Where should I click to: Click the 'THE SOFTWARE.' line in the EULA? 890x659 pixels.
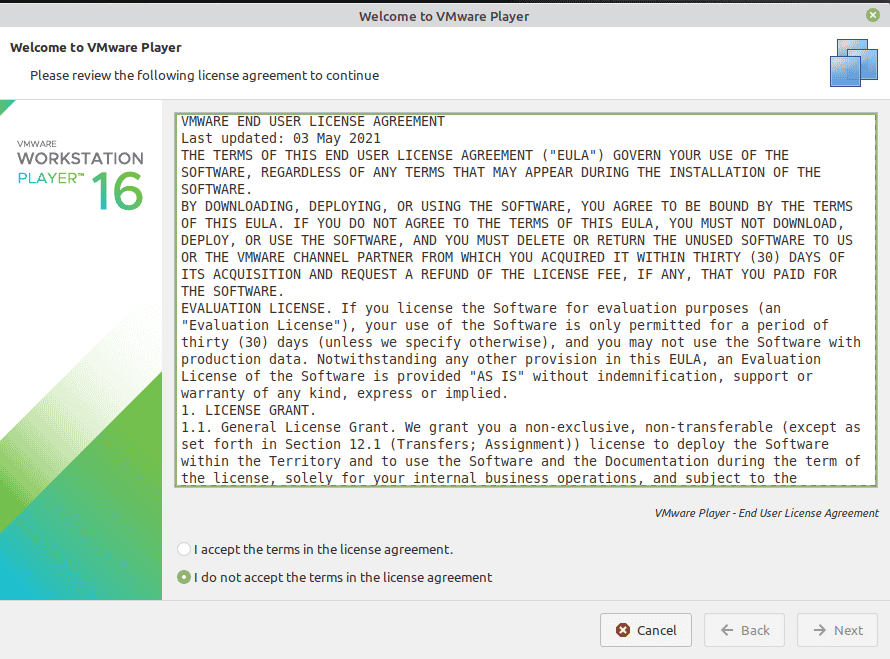(x=232, y=291)
